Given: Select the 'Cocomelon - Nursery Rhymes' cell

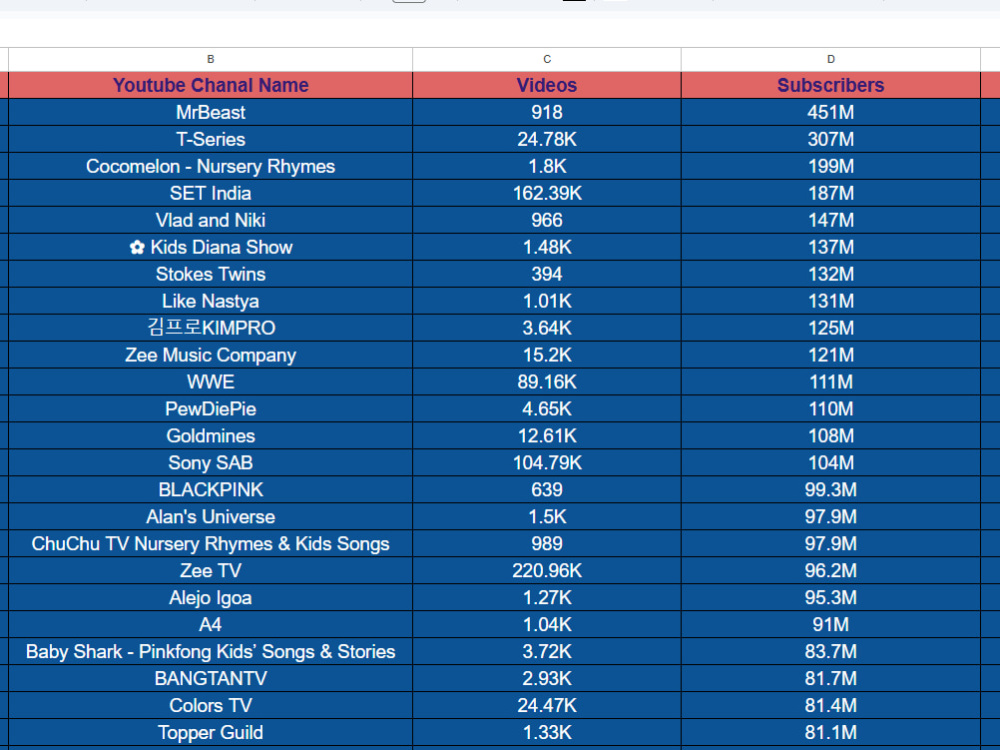Looking at the screenshot, I should point(210,166).
